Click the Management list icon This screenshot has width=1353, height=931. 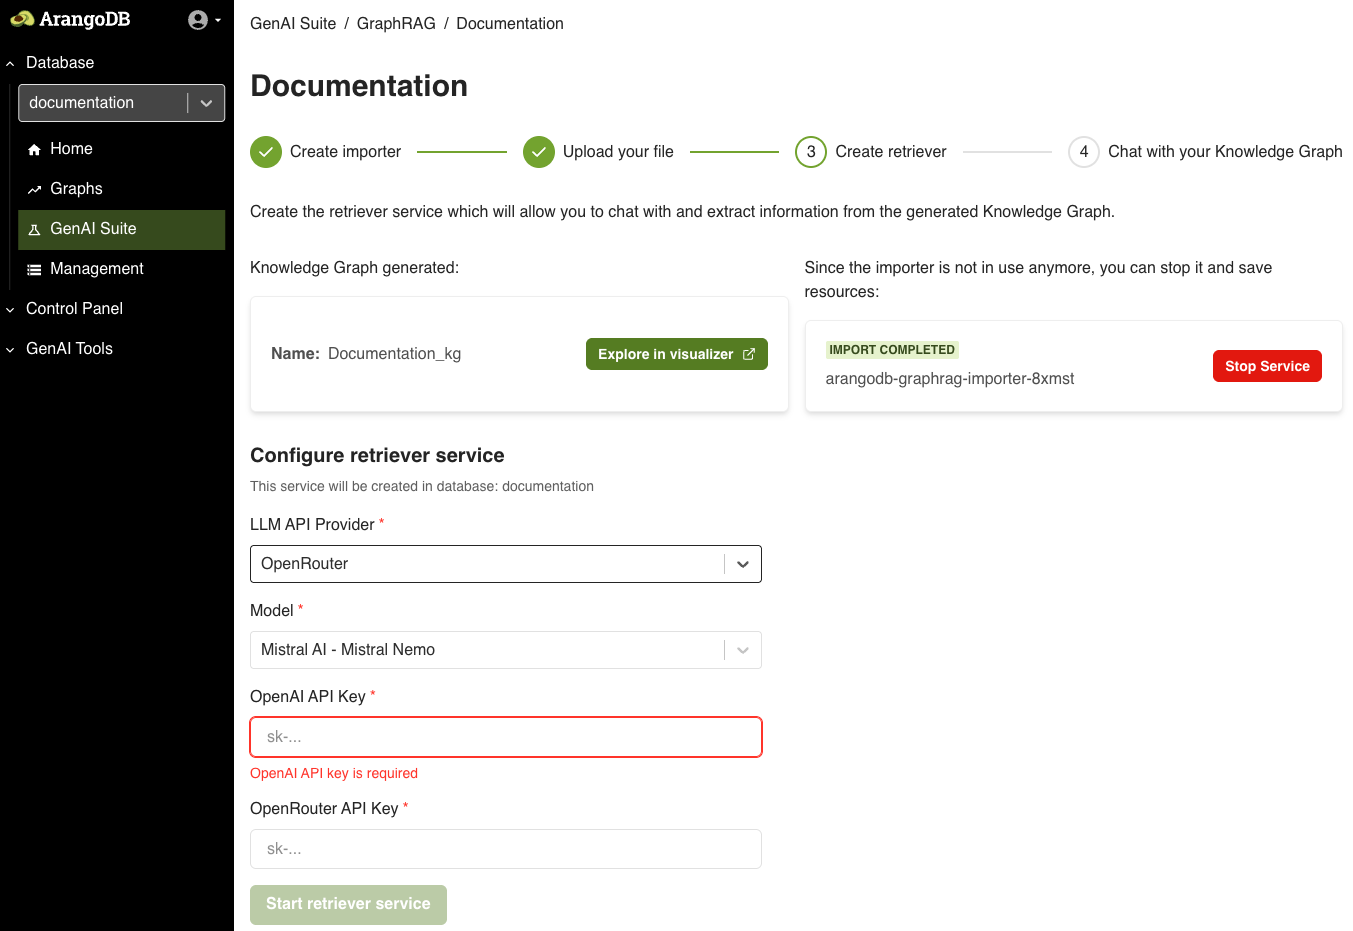34,269
